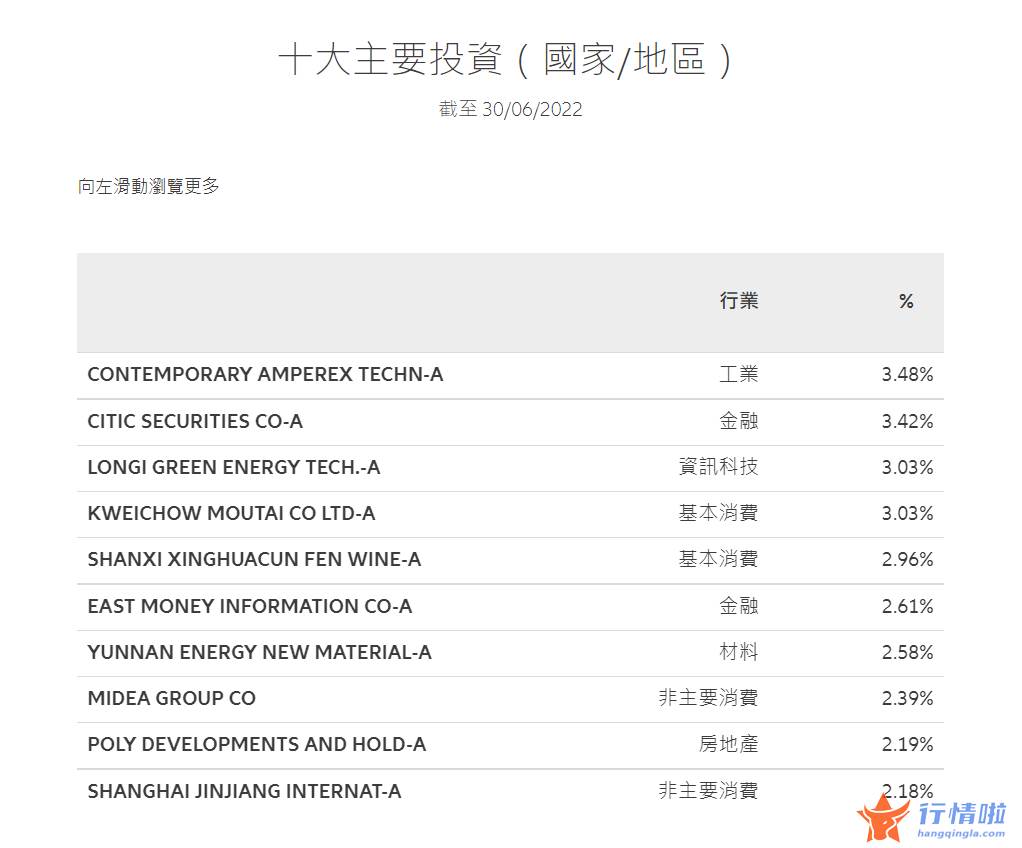Select SHANXI XINGHUACUN FEN WINE-A row name
Viewport: 1022px width, 848px height.
pos(254,559)
